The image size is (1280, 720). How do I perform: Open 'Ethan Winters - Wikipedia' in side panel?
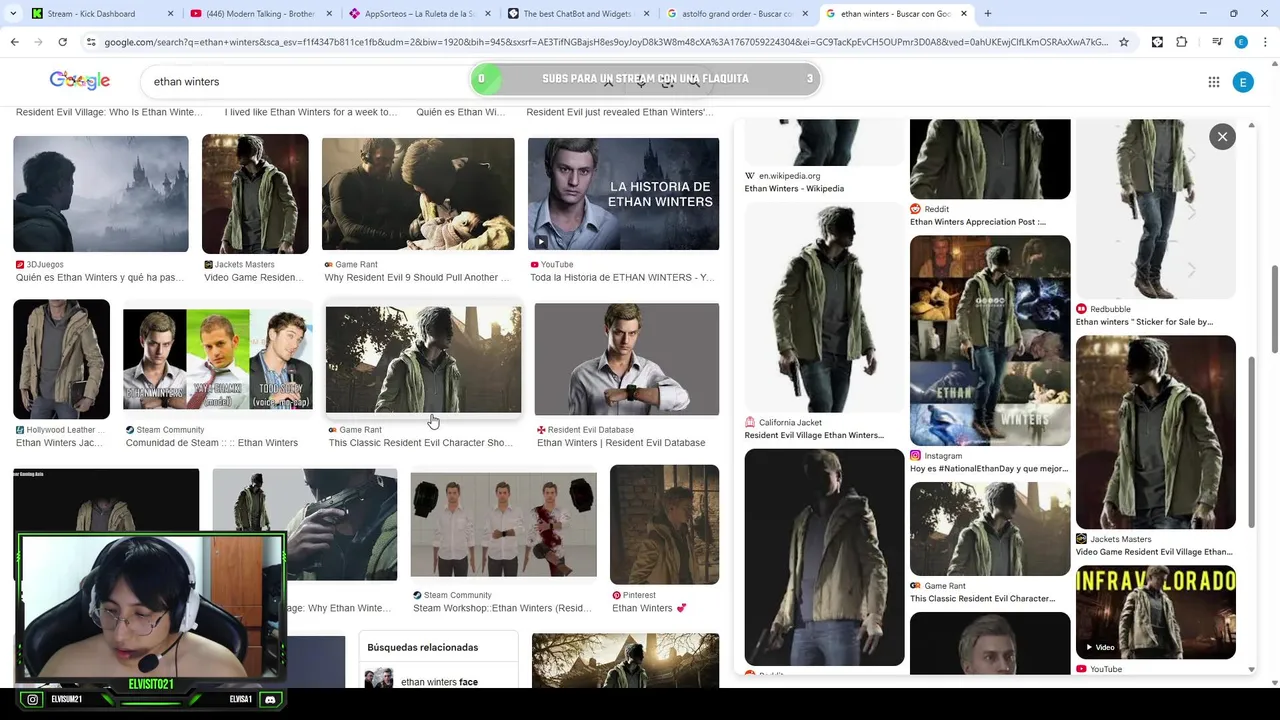794,188
